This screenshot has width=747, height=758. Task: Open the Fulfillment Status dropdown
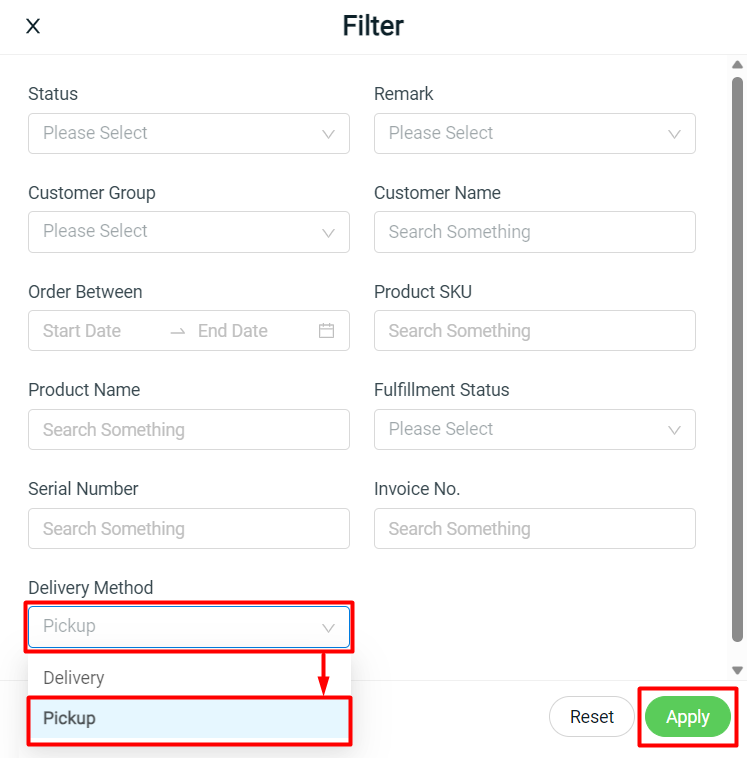(x=535, y=429)
